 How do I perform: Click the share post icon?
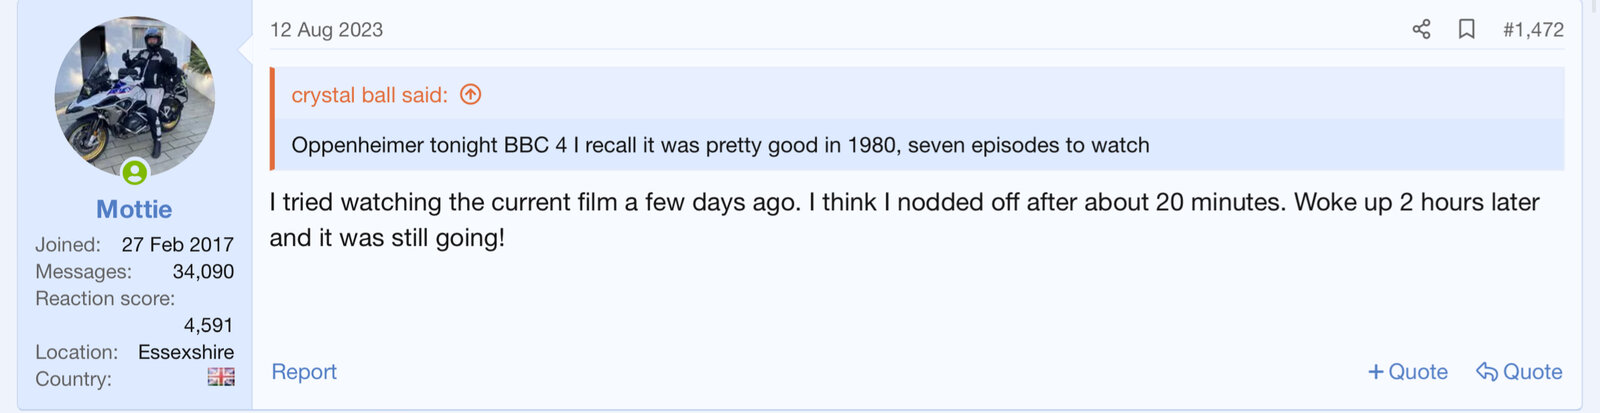pos(1421,29)
